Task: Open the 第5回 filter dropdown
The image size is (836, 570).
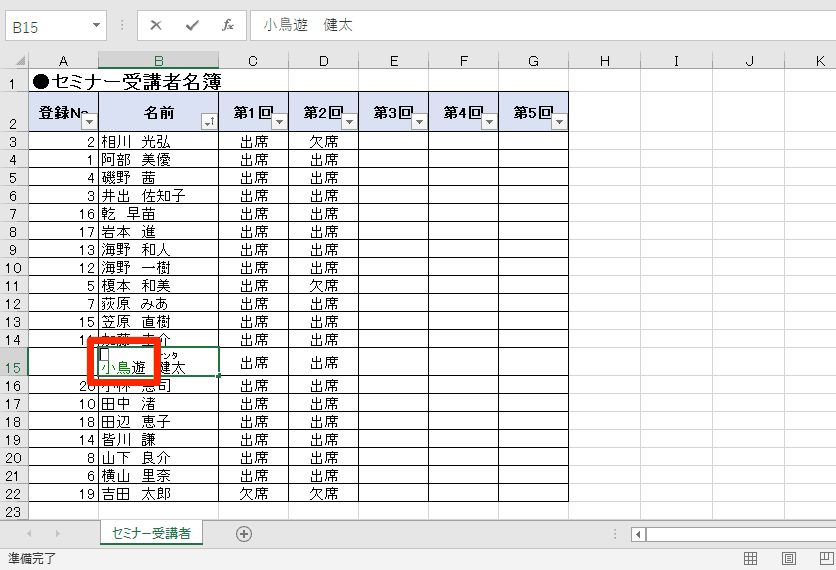Action: (558, 122)
